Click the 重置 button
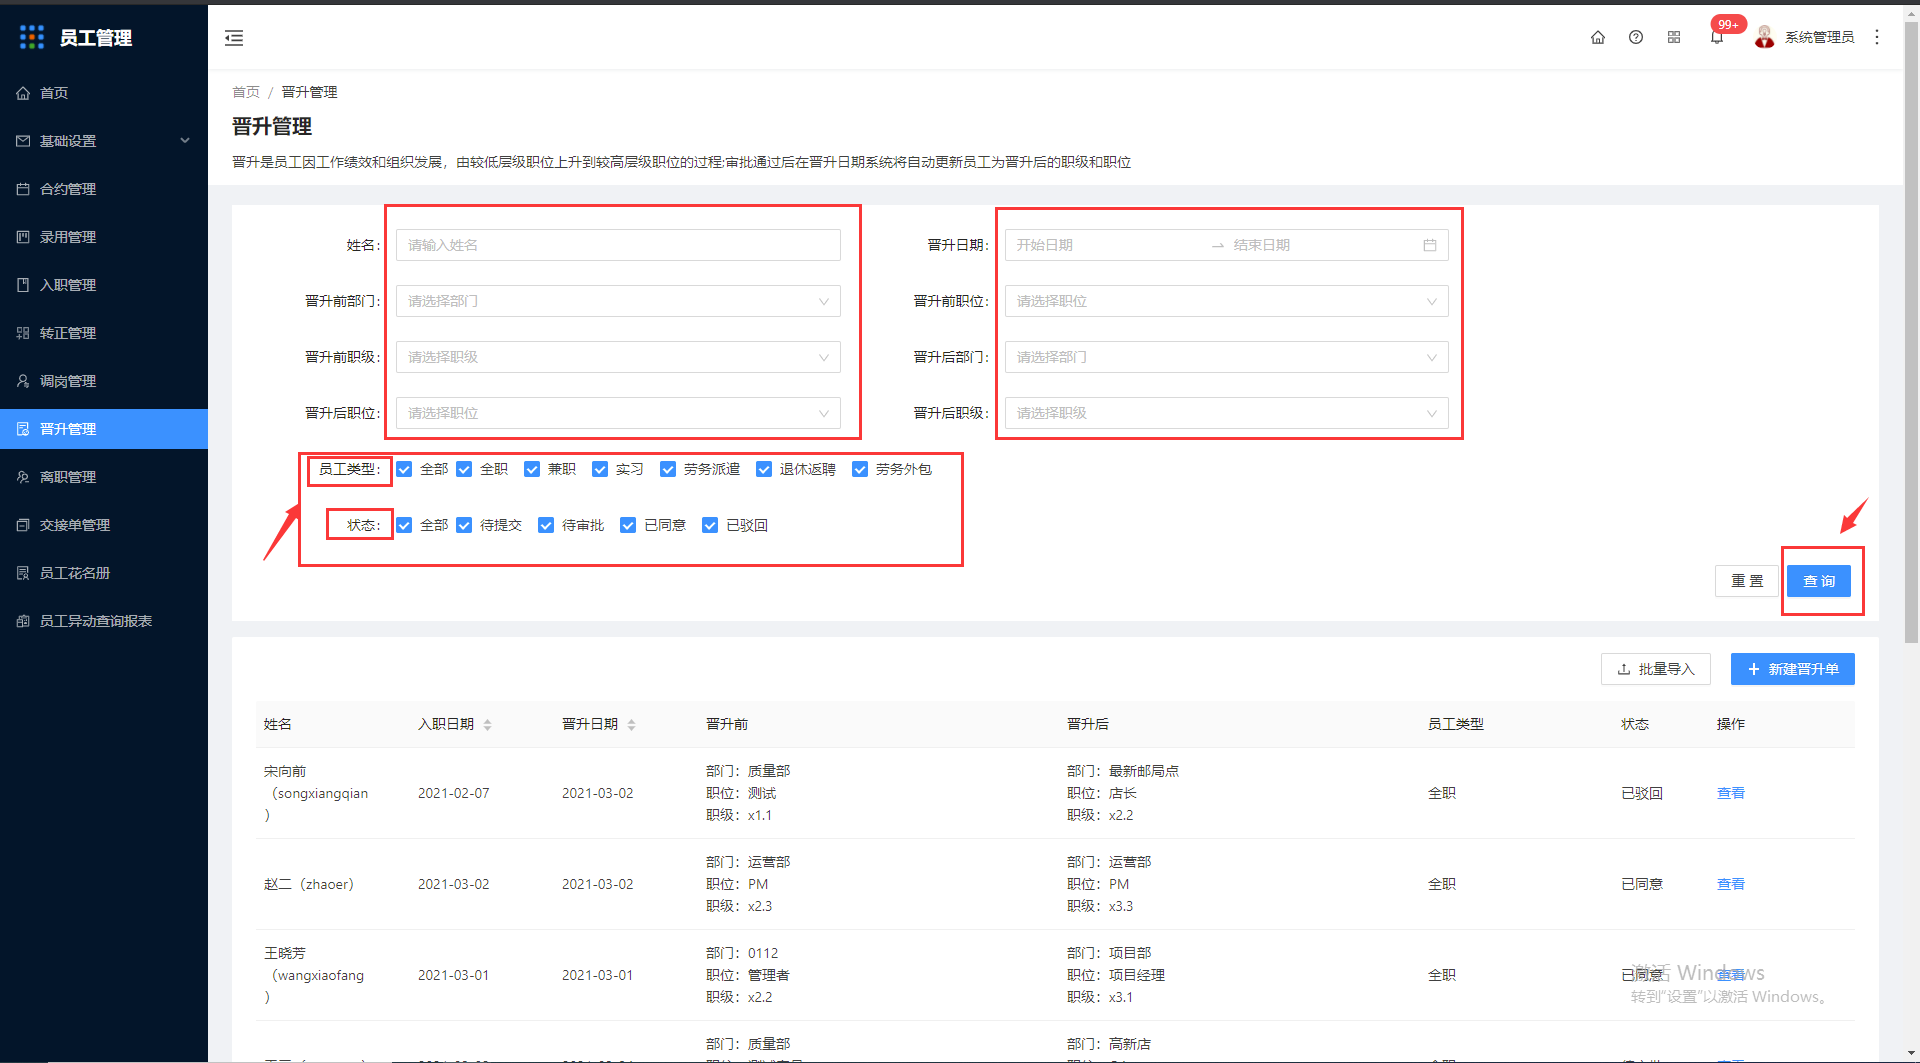The width and height of the screenshot is (1920, 1063). [1747, 581]
